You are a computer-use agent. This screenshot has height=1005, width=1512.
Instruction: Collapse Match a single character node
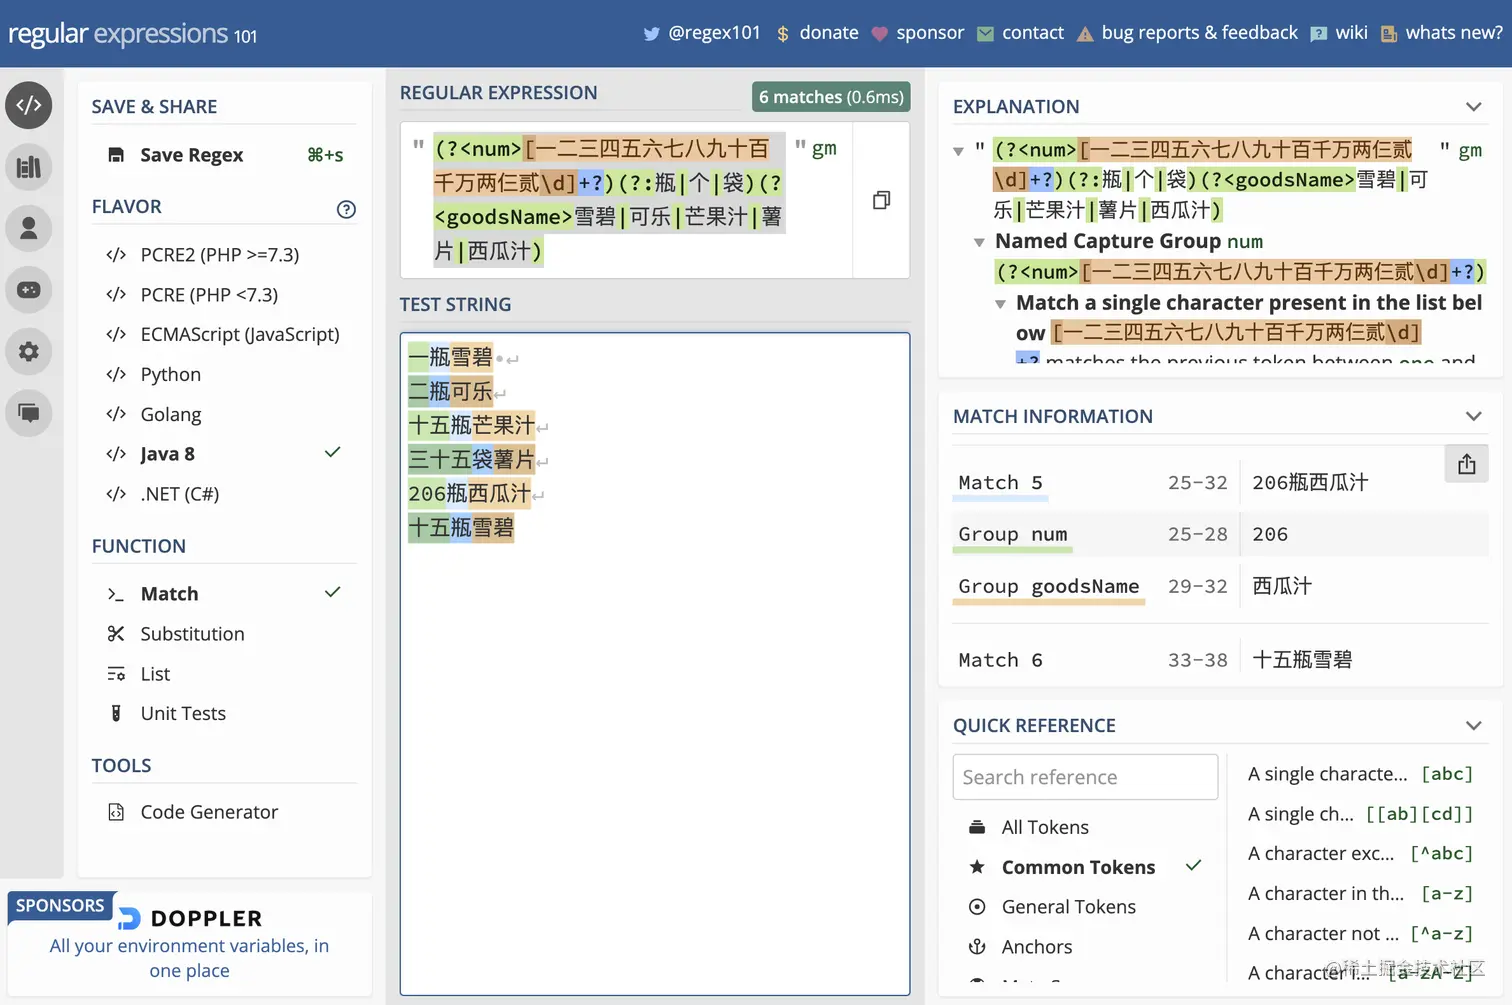(x=1000, y=304)
